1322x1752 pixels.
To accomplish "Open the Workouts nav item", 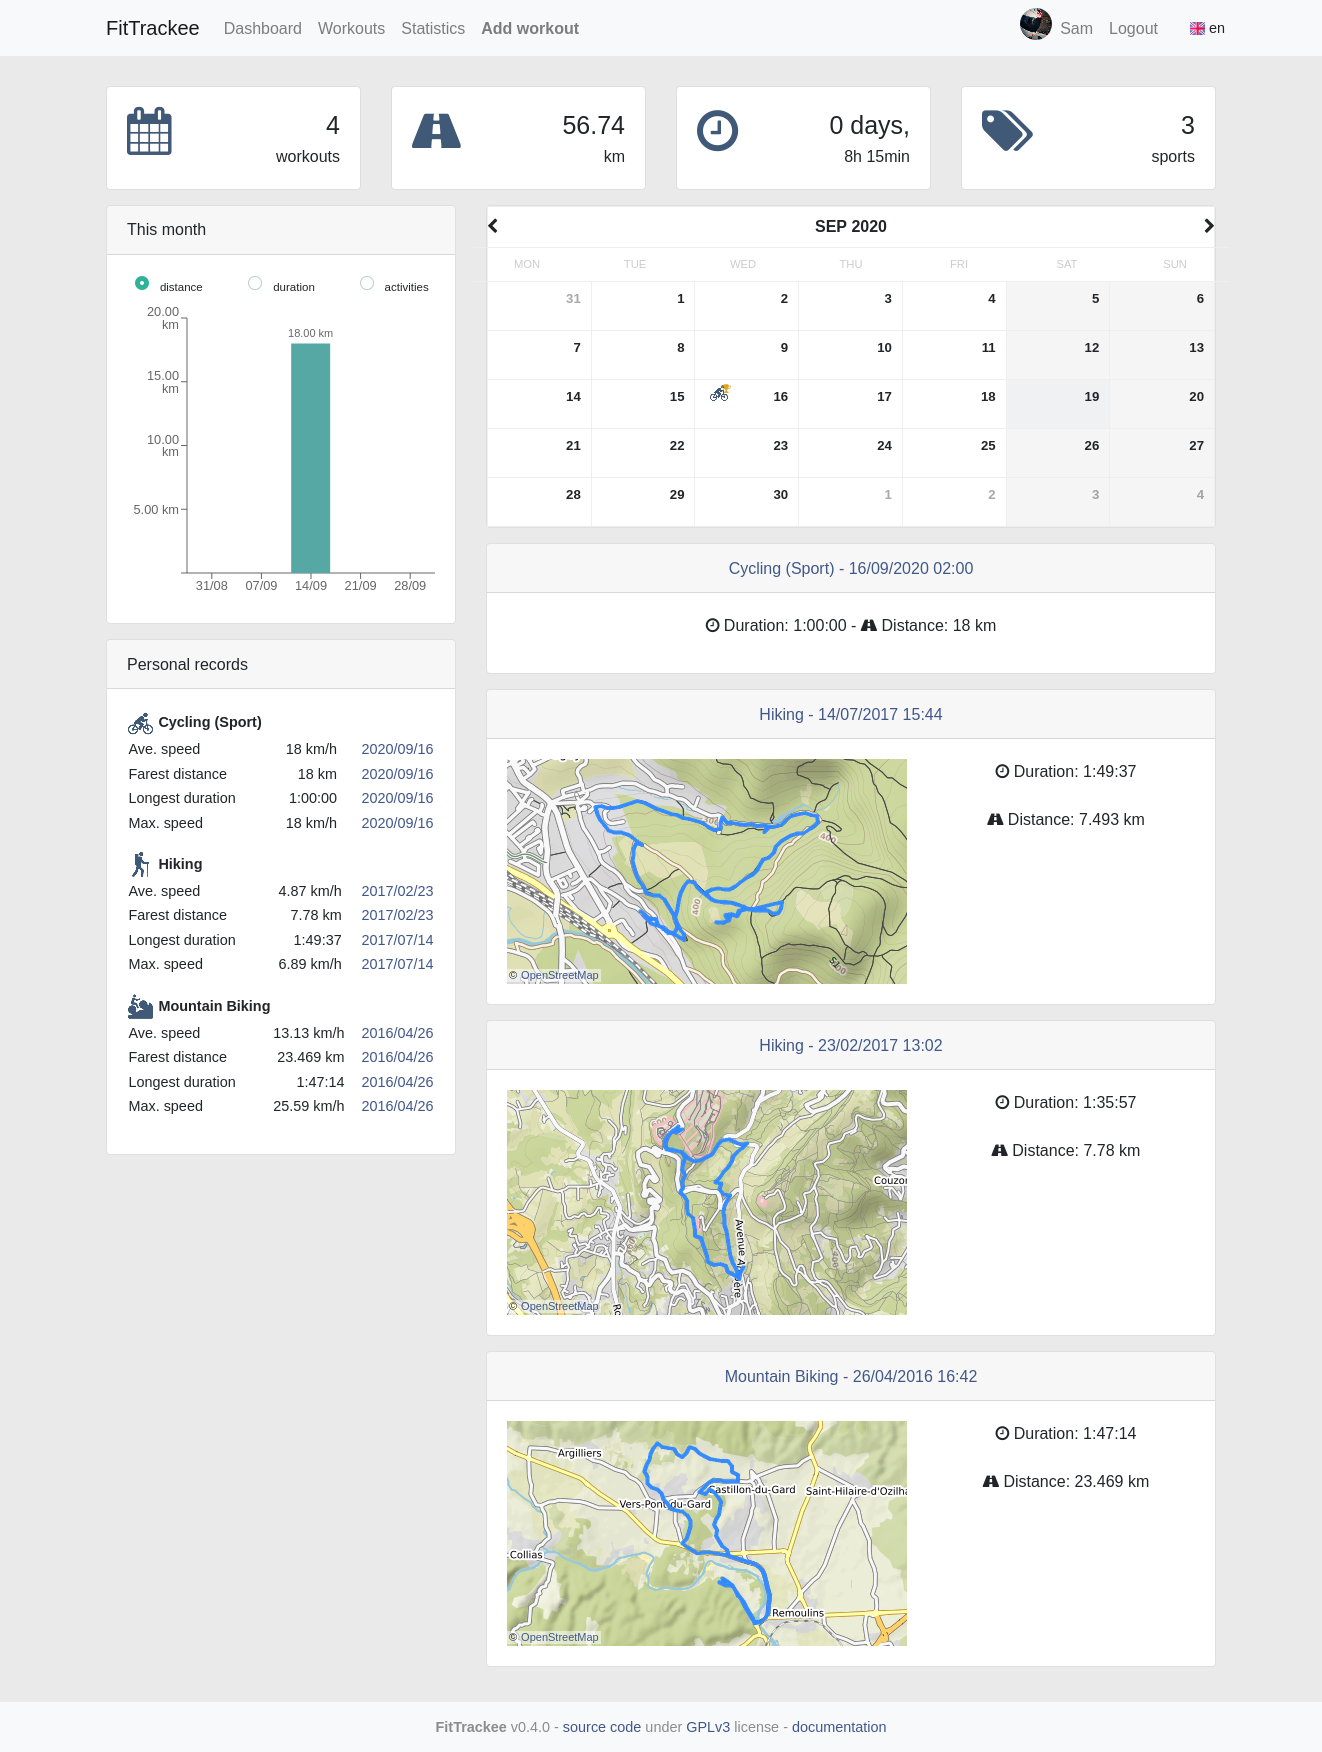I will (x=351, y=29).
